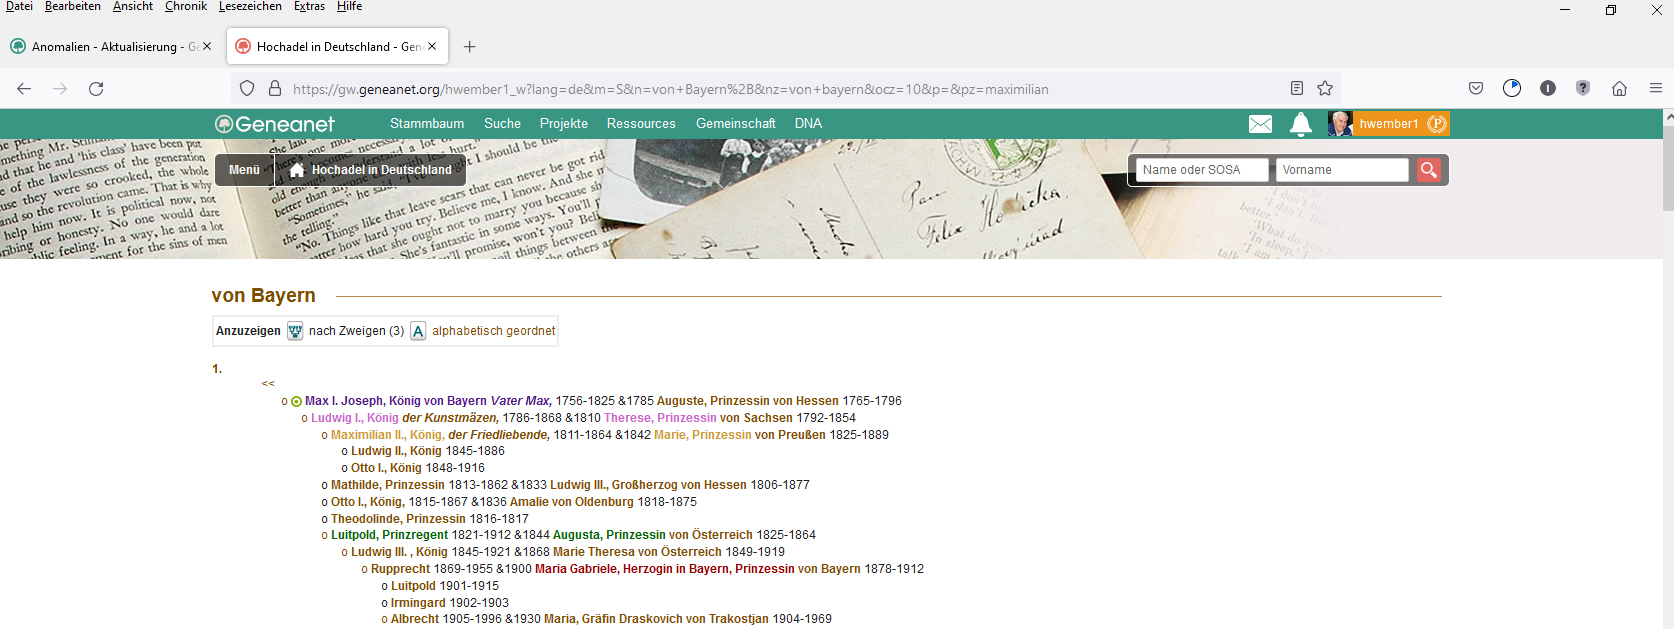The width and height of the screenshot is (1674, 629).
Task: Click the Geneanet logo
Action: coord(275,124)
